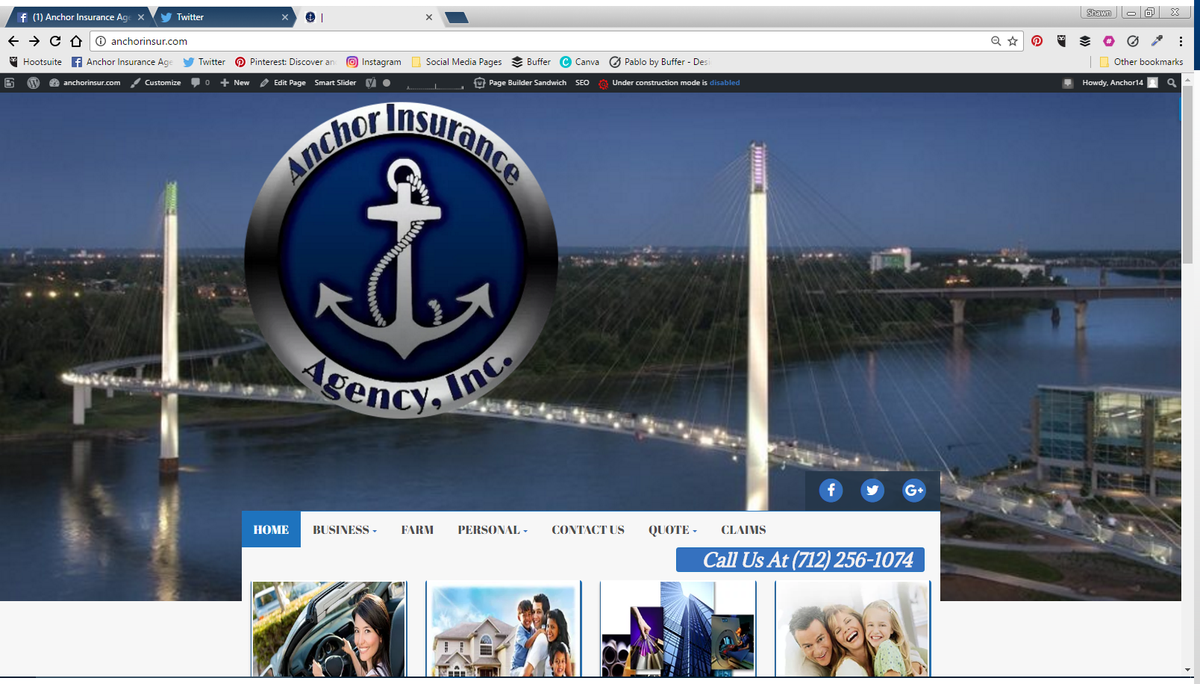The width and height of the screenshot is (1200, 684).
Task: Expand the Personal dropdown menu
Action: point(493,530)
